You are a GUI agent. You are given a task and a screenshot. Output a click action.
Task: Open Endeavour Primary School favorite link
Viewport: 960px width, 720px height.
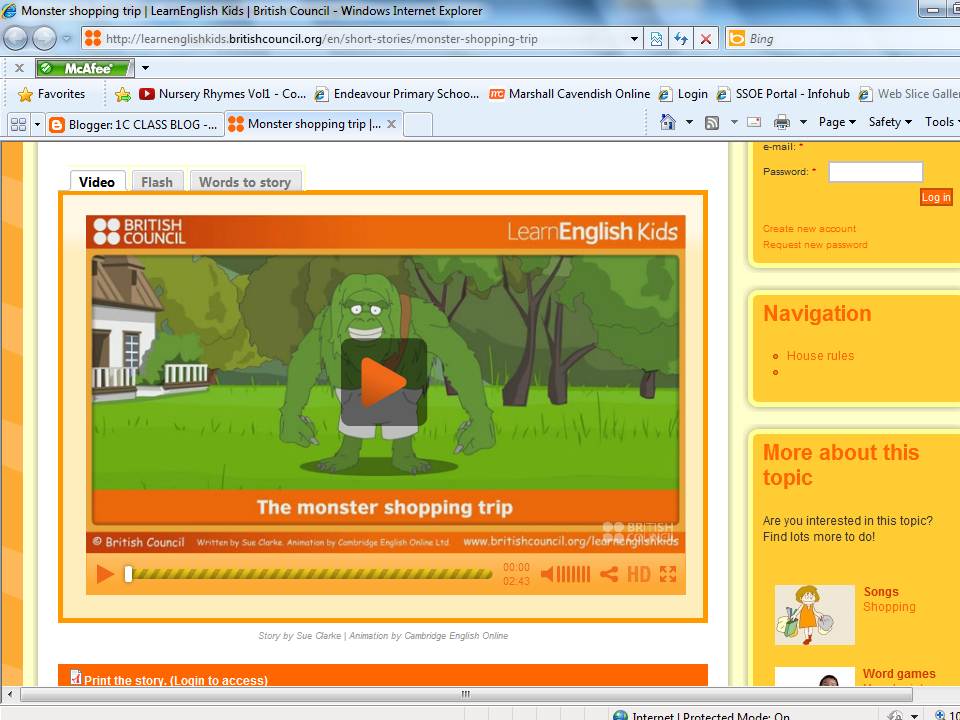click(397, 94)
